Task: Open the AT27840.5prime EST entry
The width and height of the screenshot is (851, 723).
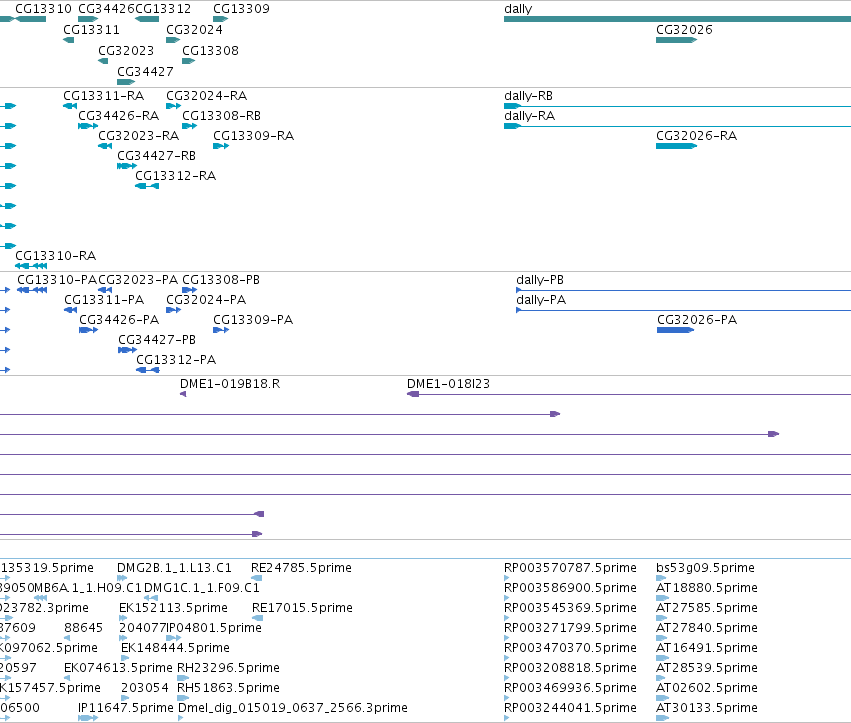Action: [x=662, y=638]
